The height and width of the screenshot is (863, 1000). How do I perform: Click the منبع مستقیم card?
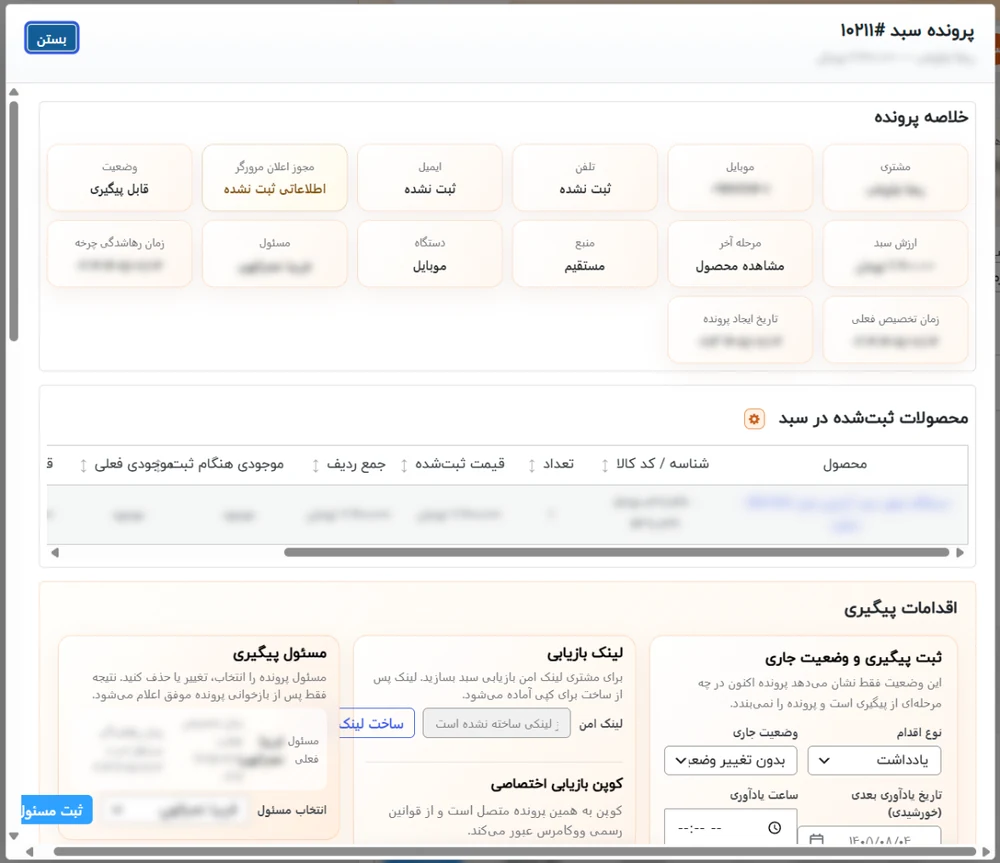(585, 254)
